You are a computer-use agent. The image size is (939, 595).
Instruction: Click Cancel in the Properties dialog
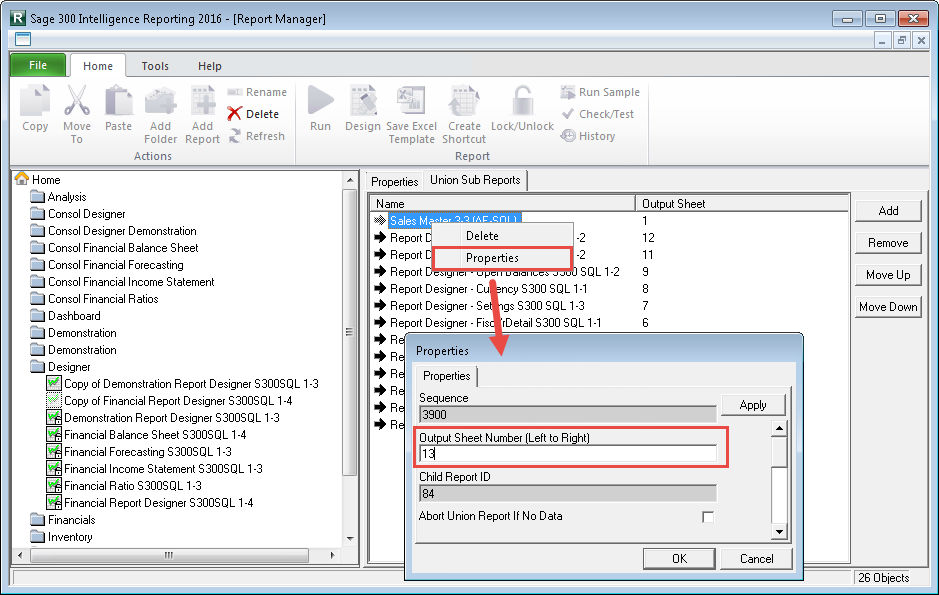point(756,558)
